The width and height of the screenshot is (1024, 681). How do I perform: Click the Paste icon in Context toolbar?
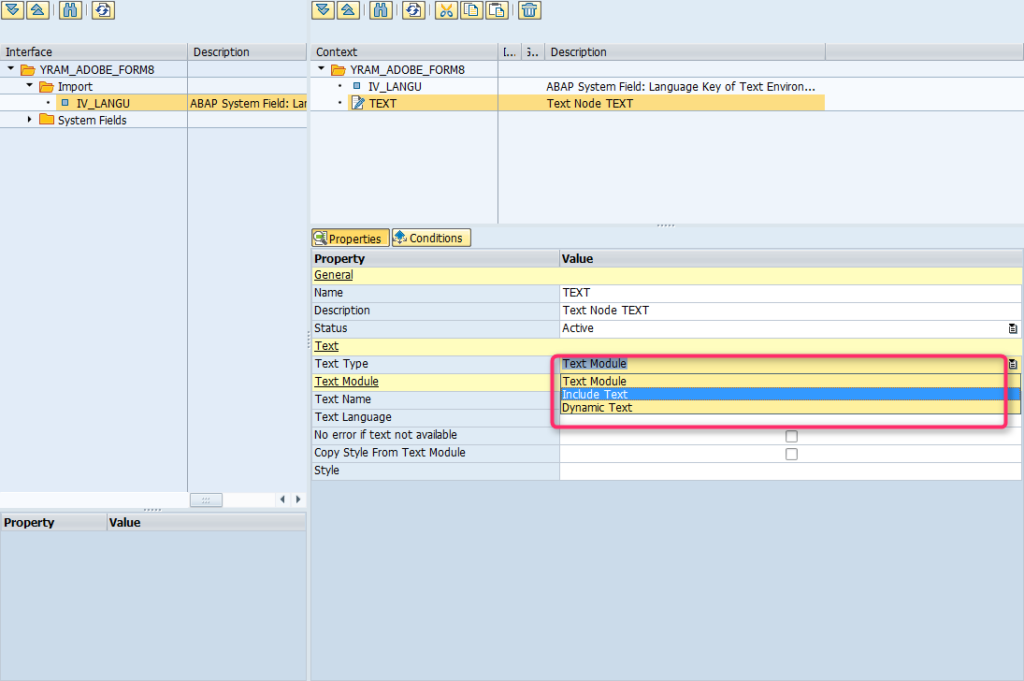click(x=496, y=10)
